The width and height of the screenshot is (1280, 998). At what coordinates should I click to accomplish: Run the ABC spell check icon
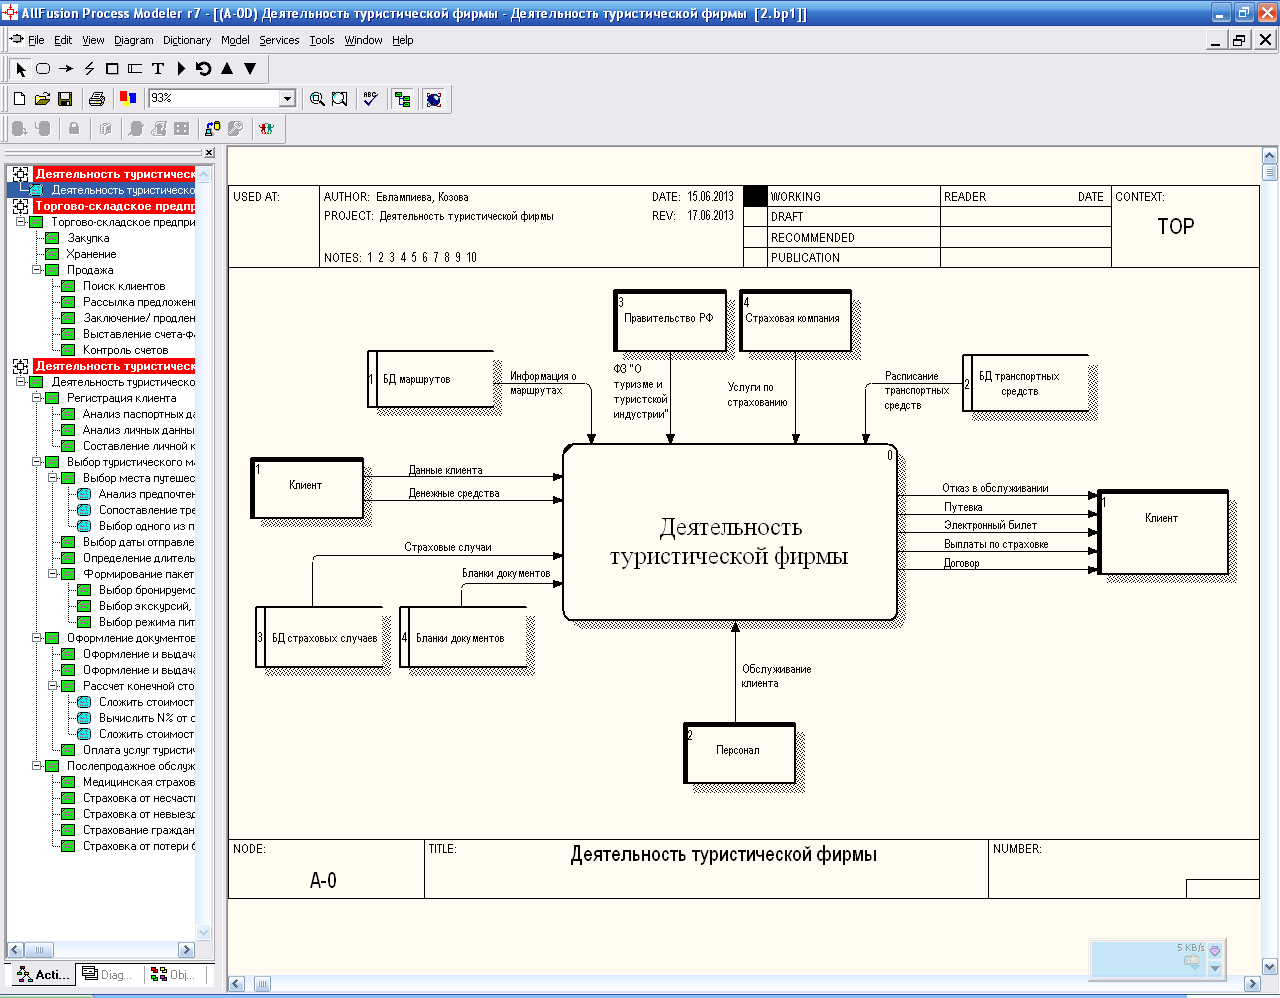(x=371, y=99)
